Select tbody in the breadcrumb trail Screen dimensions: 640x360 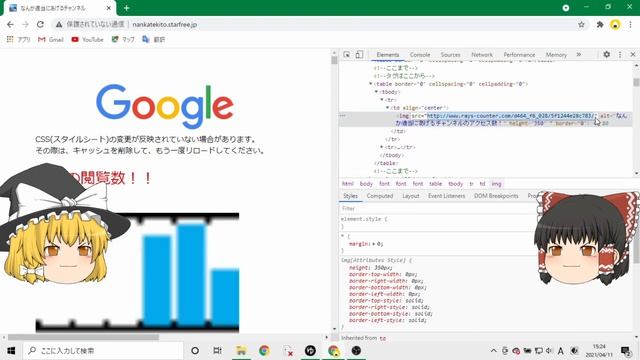click(x=456, y=184)
